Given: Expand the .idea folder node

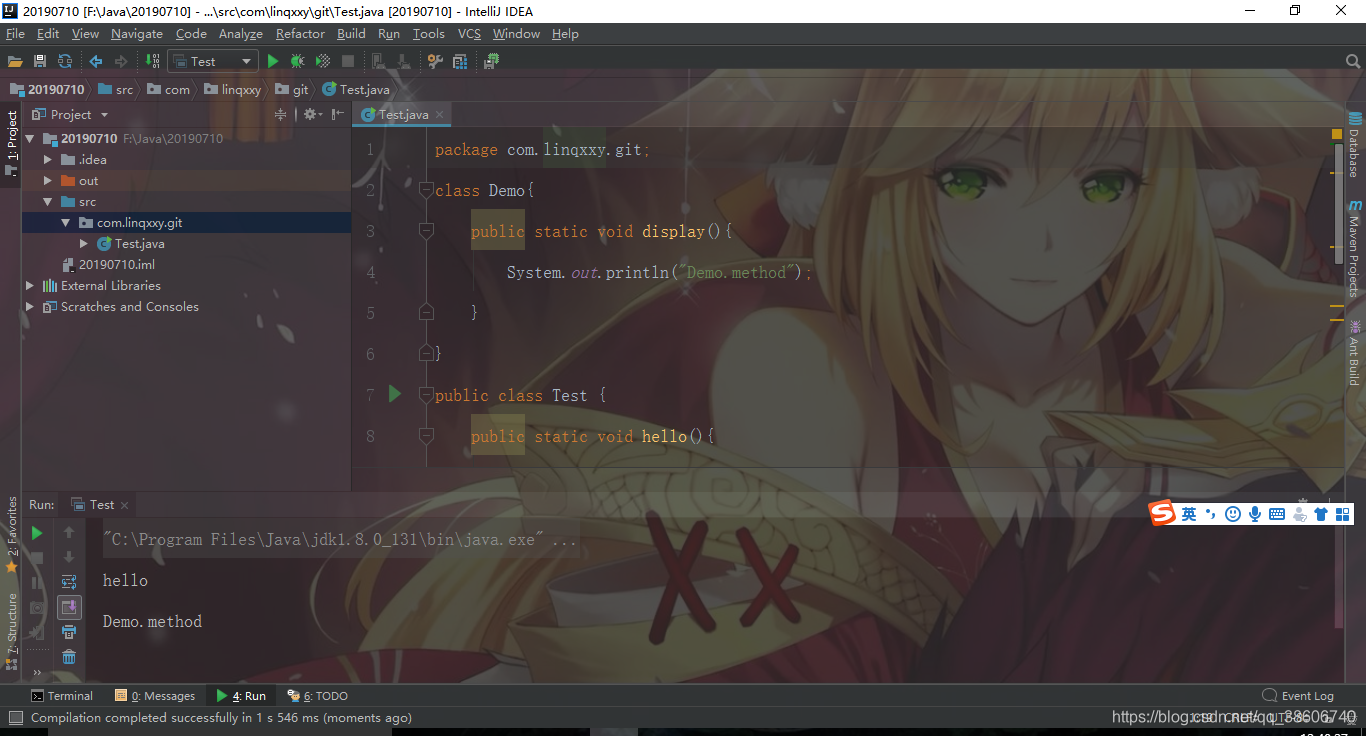Looking at the screenshot, I should click(x=48, y=159).
